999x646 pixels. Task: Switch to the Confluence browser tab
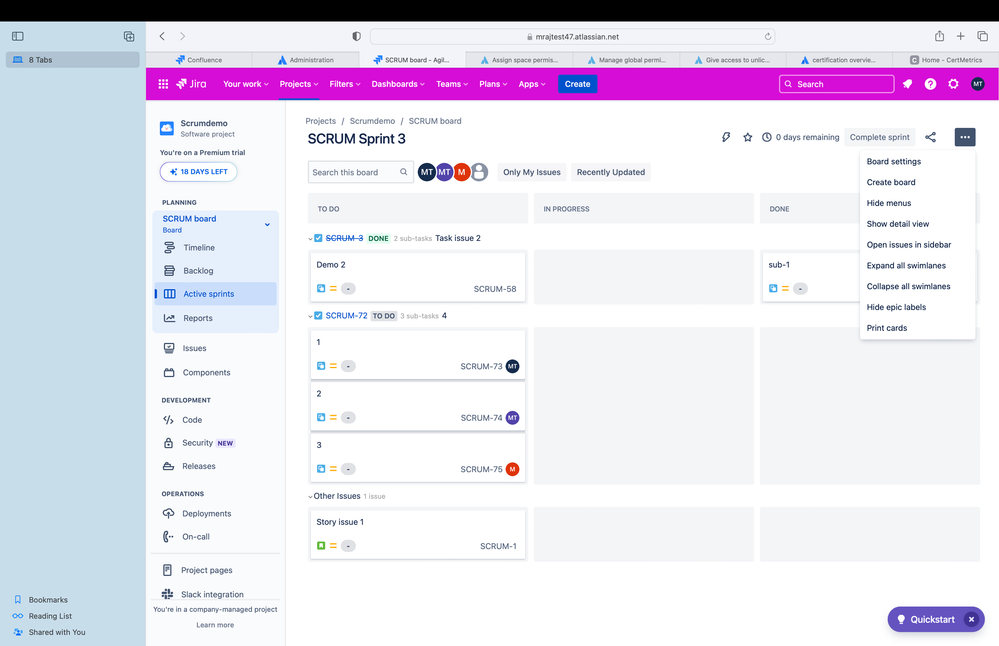click(x=199, y=60)
